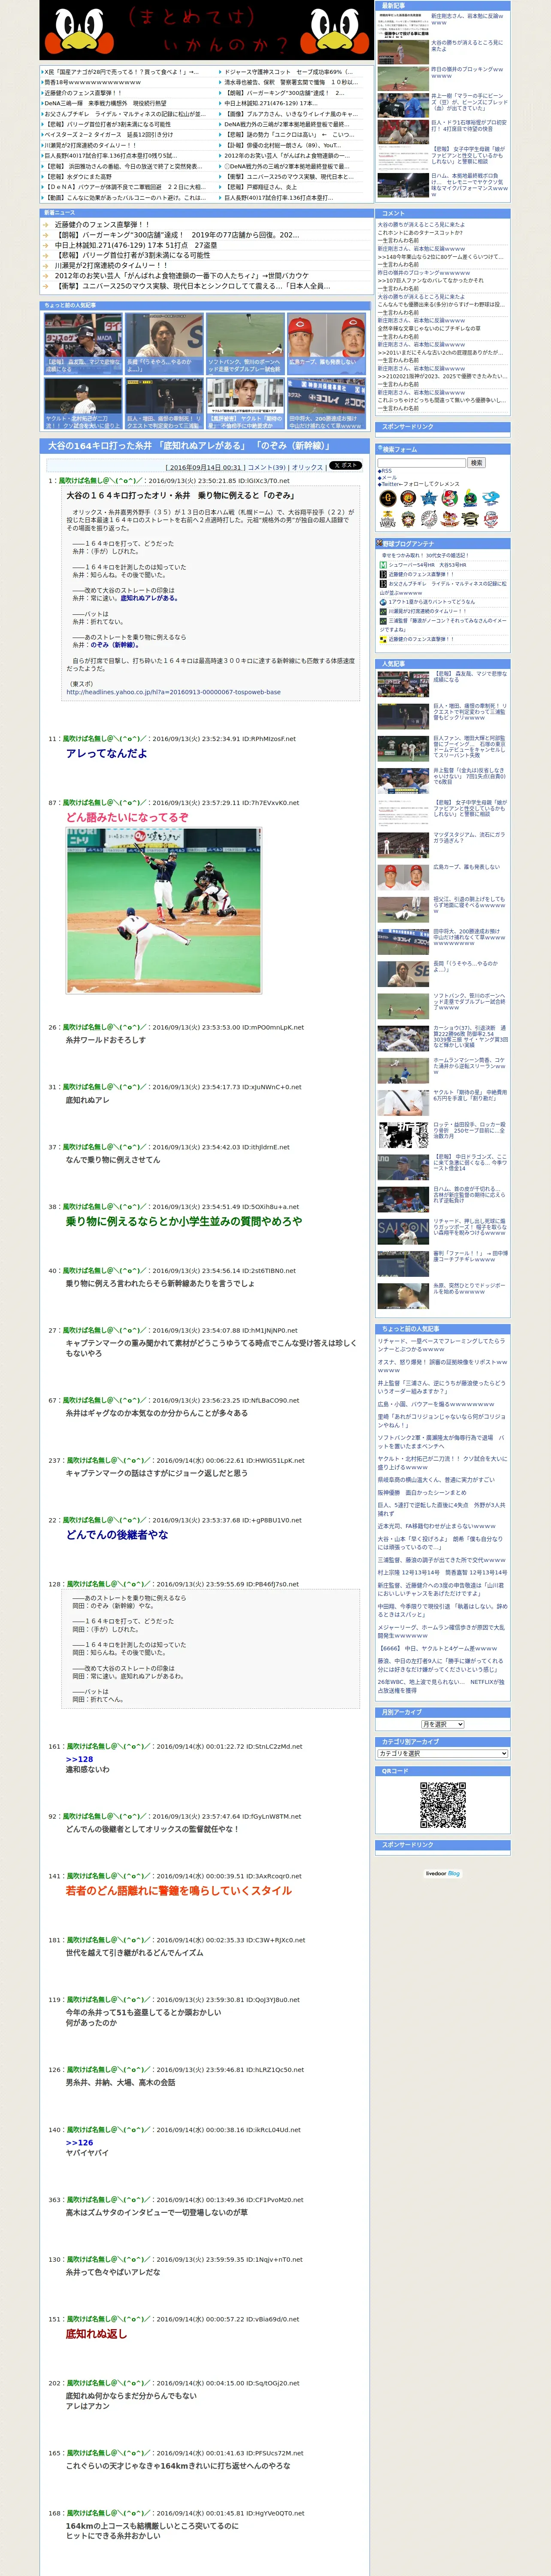The image size is (551, 2576).
Task: Open the 26年WBC NETFLIX article link
Action: 441,1685
